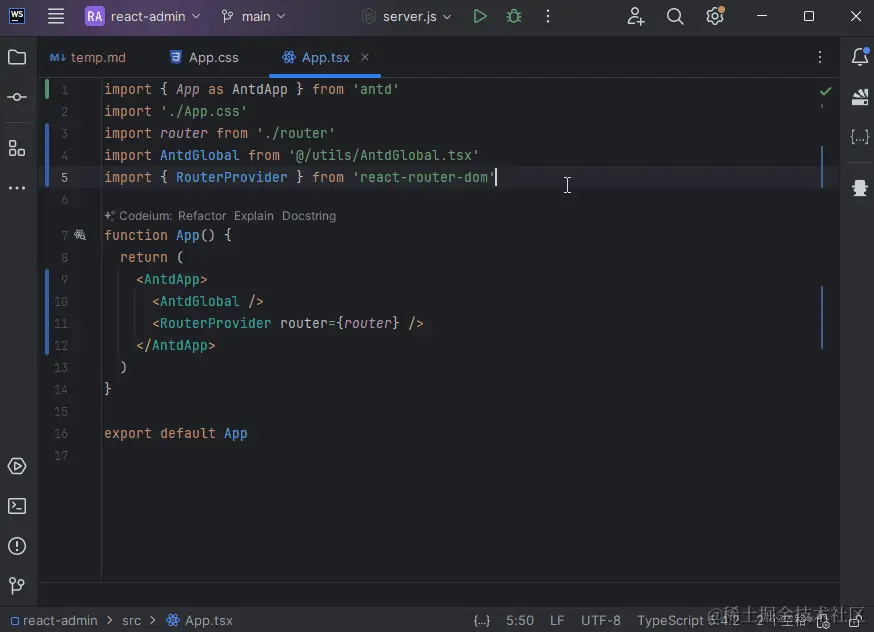Open editor tabs options menu
This screenshot has height=632, width=874.
[x=819, y=57]
